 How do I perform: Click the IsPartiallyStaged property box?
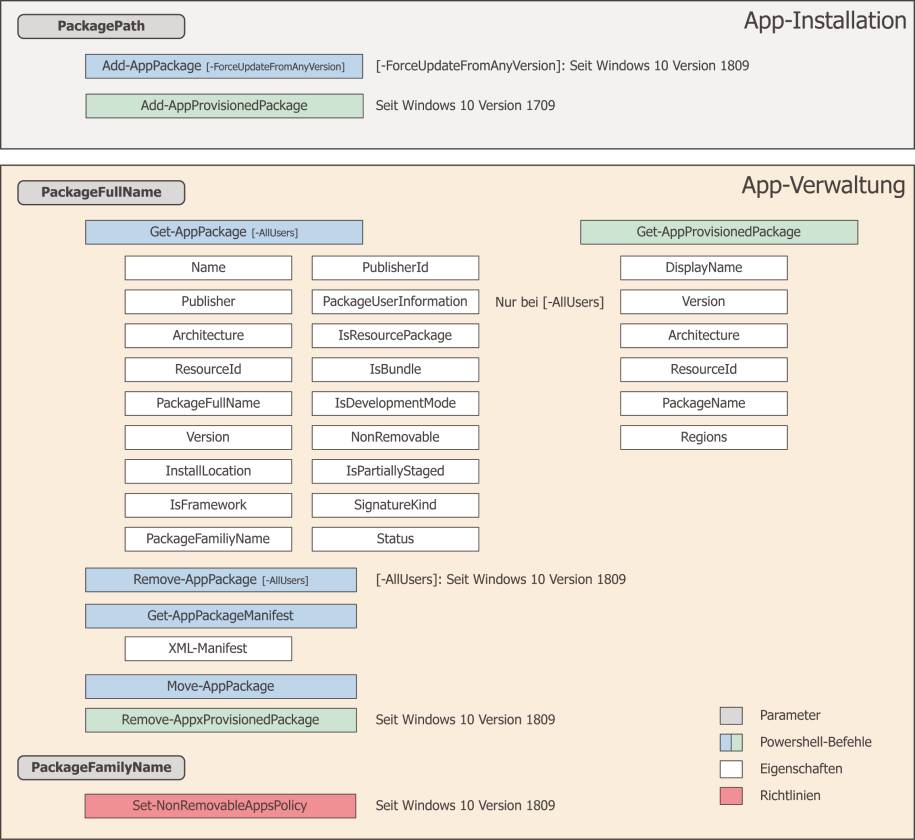[395, 470]
